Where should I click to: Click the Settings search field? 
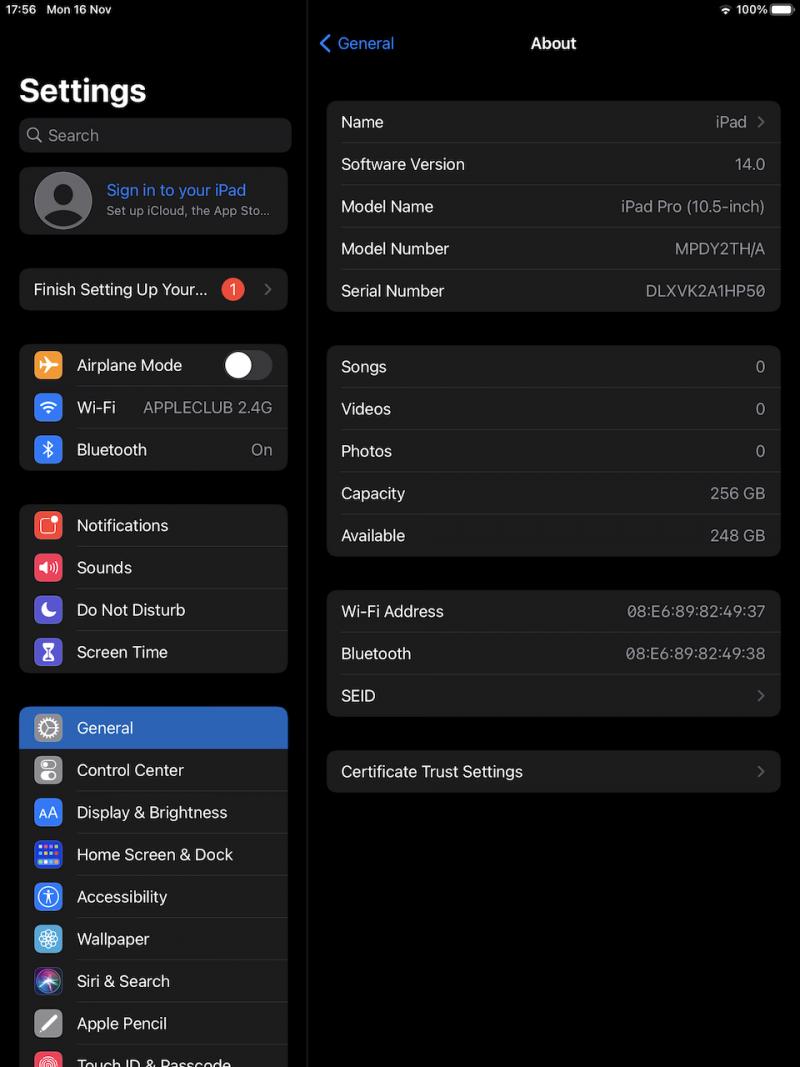155,135
